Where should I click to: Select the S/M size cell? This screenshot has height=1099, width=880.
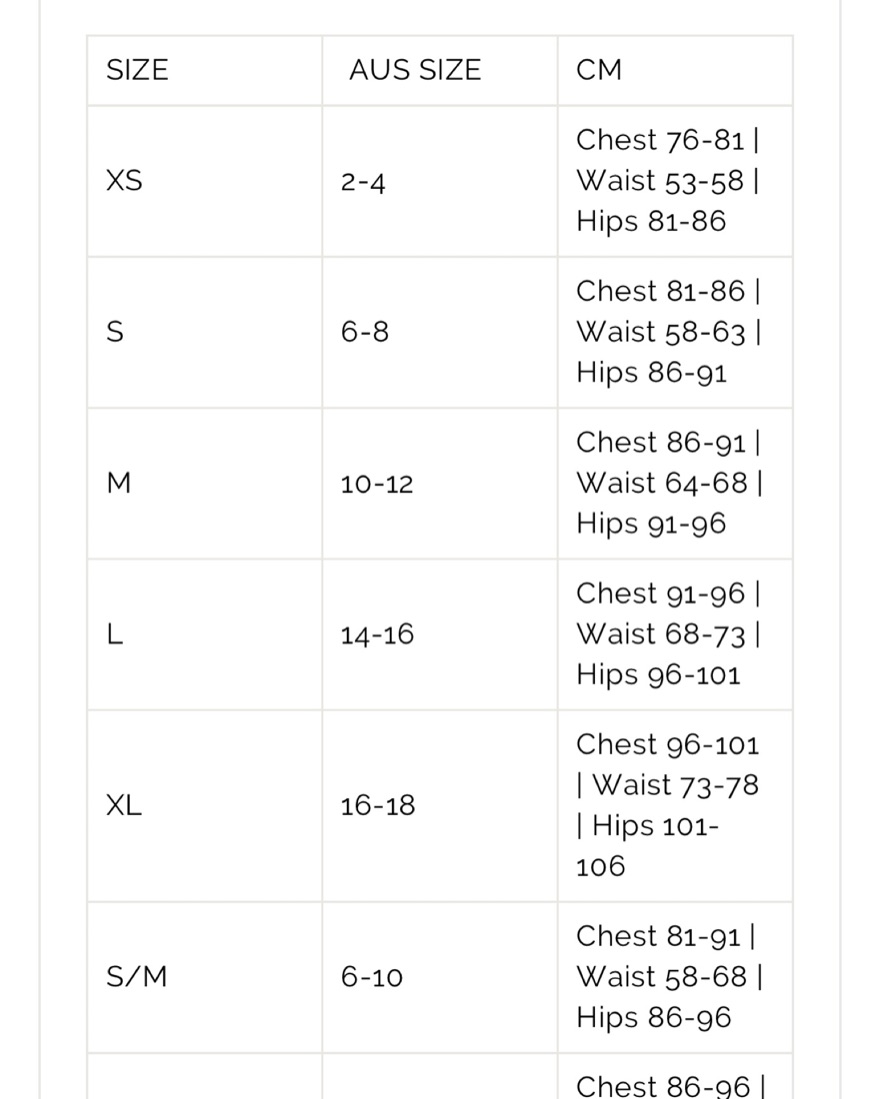(x=205, y=977)
